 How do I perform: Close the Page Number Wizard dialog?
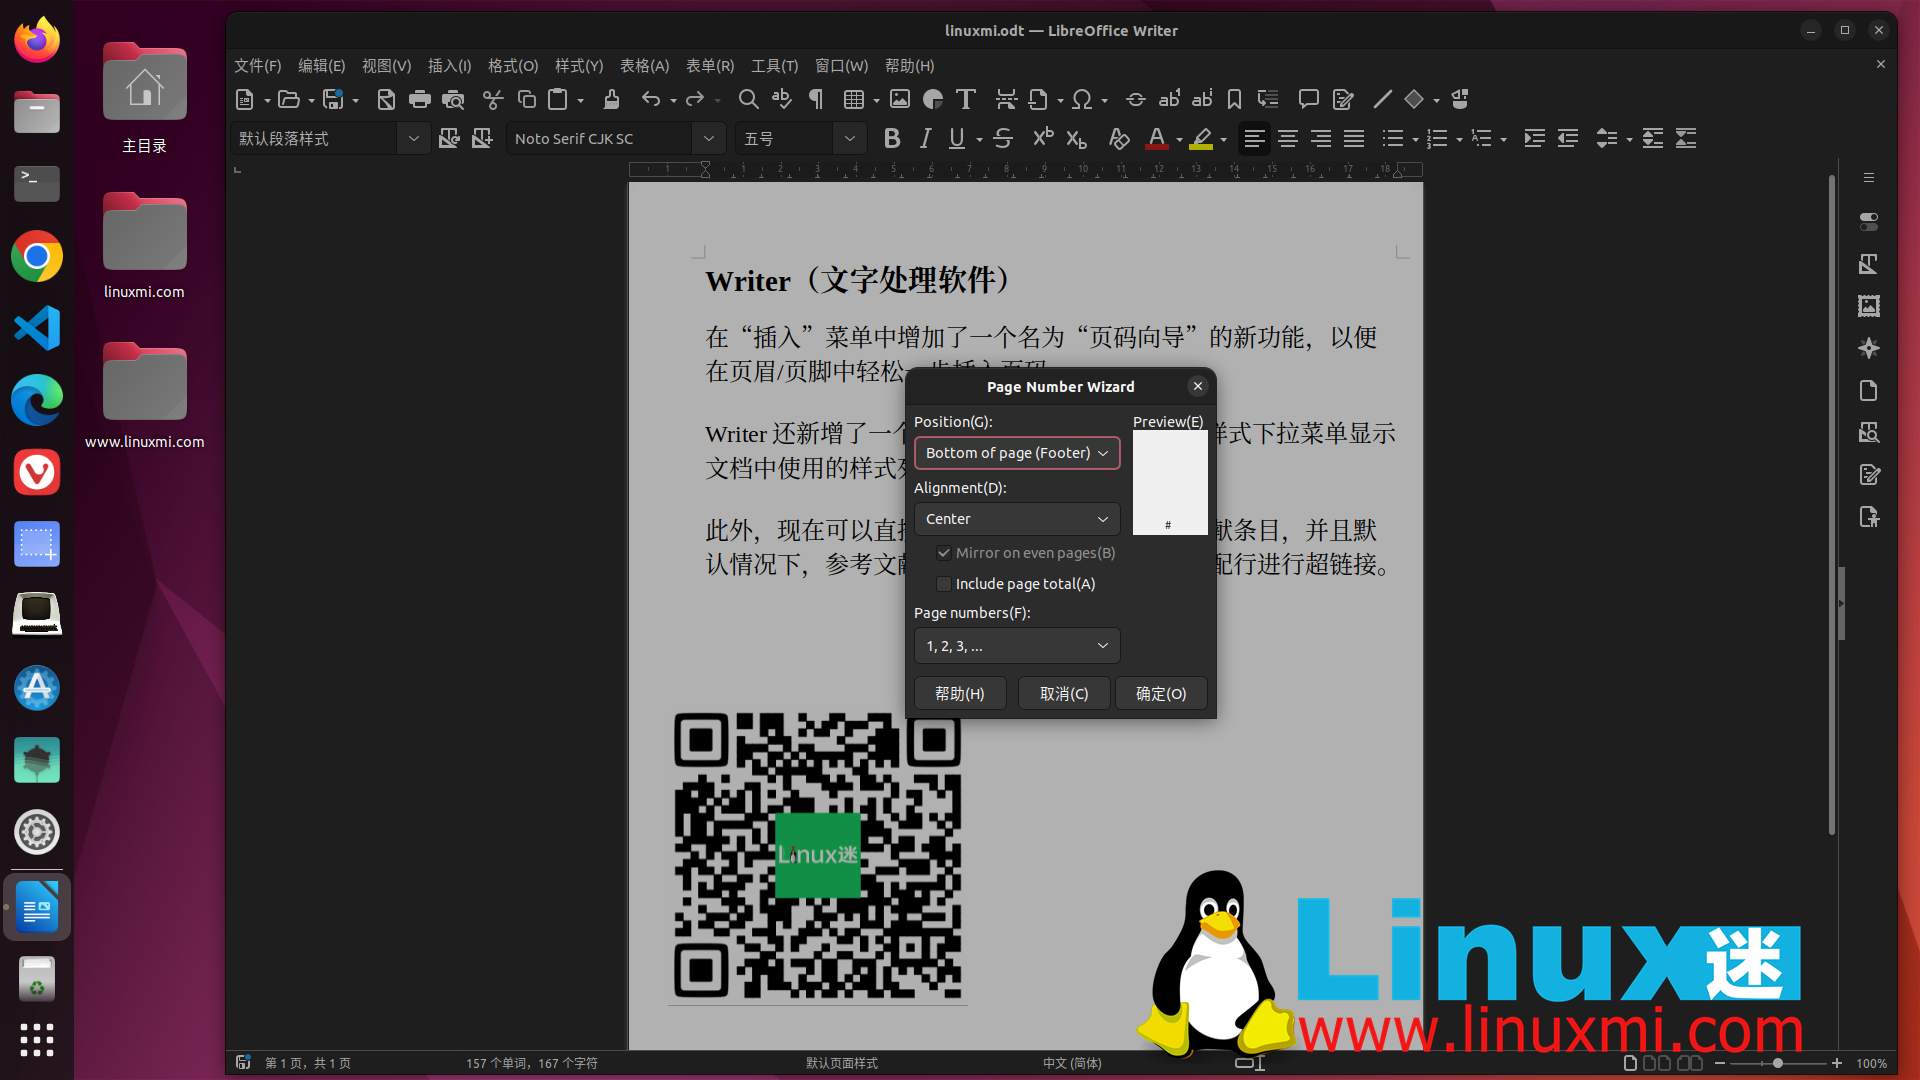click(1198, 386)
